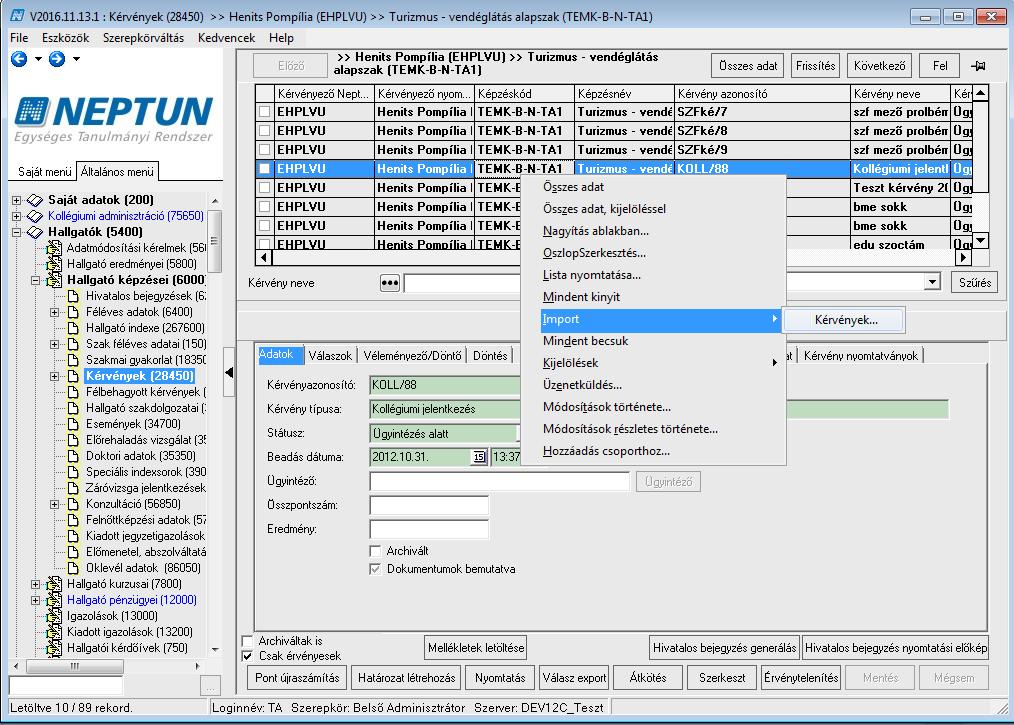Open the Eszközök menu

[65, 38]
